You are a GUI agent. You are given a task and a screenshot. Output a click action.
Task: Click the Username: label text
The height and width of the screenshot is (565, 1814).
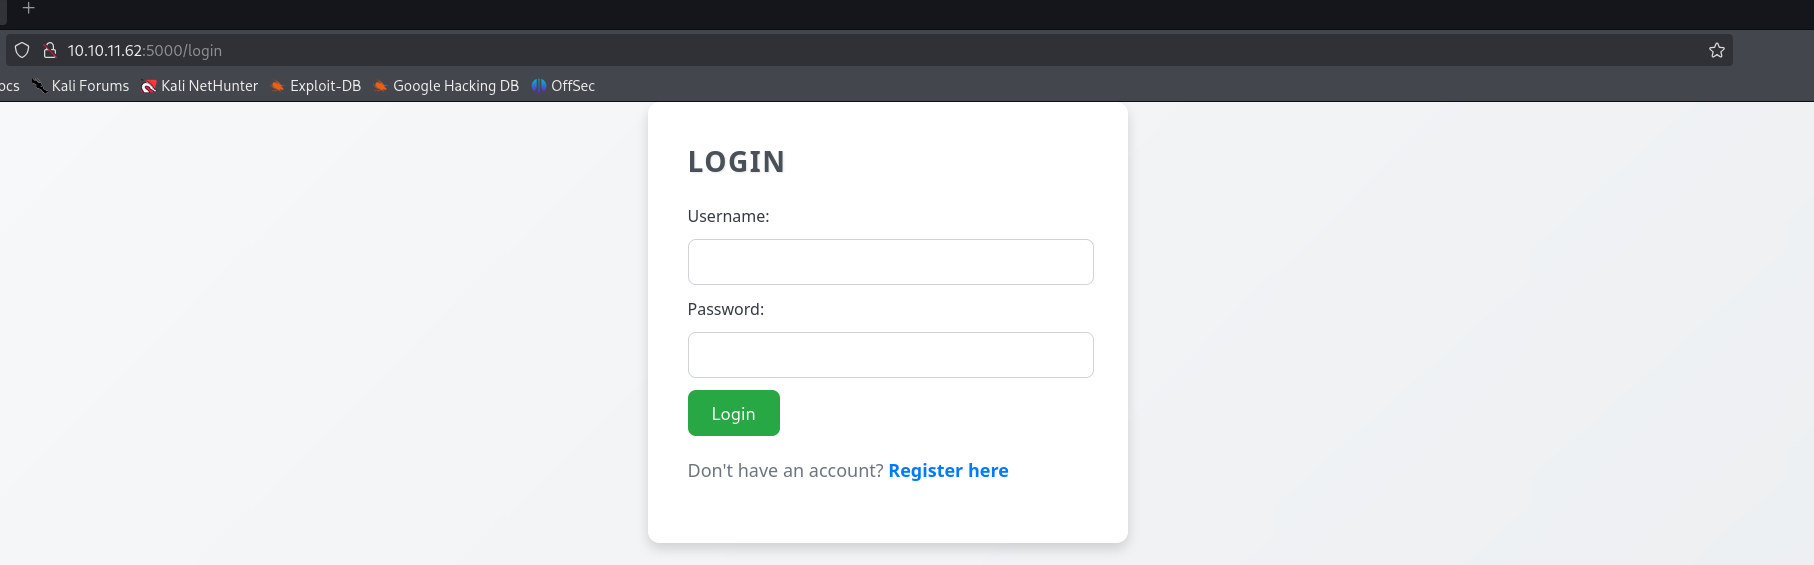pyautogui.click(x=728, y=216)
